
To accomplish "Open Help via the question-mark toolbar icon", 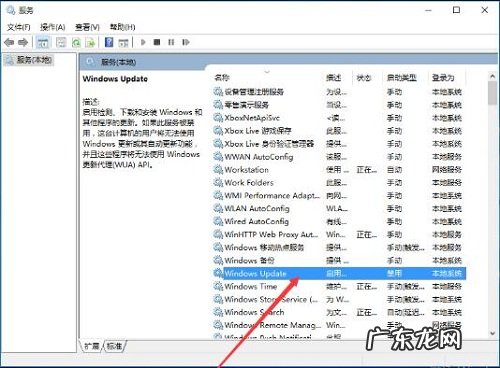I will 109,42.
